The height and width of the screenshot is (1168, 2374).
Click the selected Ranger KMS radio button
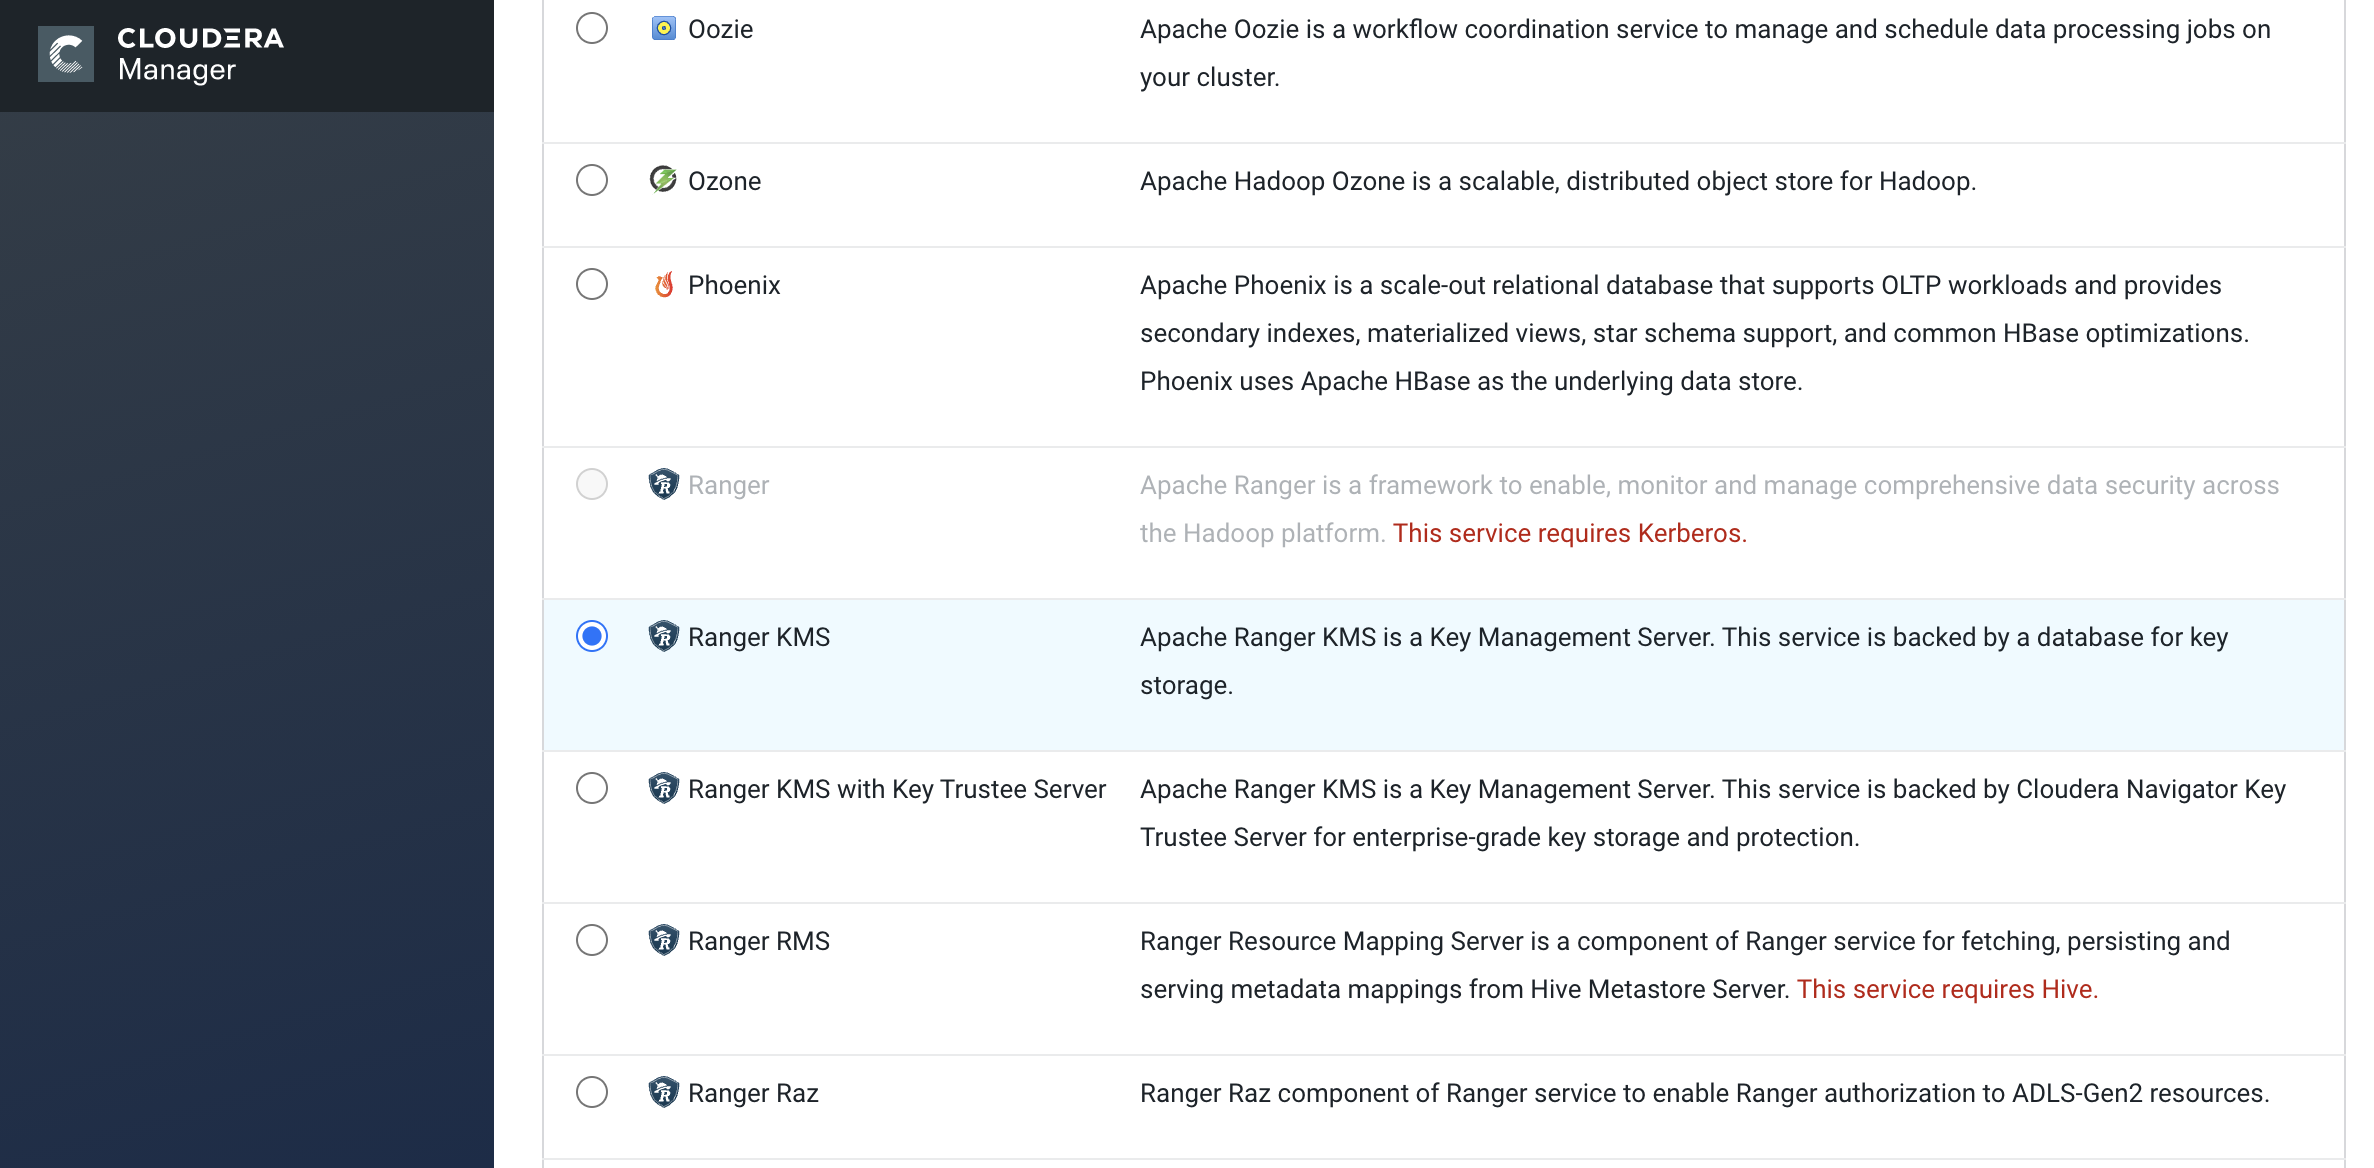tap(592, 636)
